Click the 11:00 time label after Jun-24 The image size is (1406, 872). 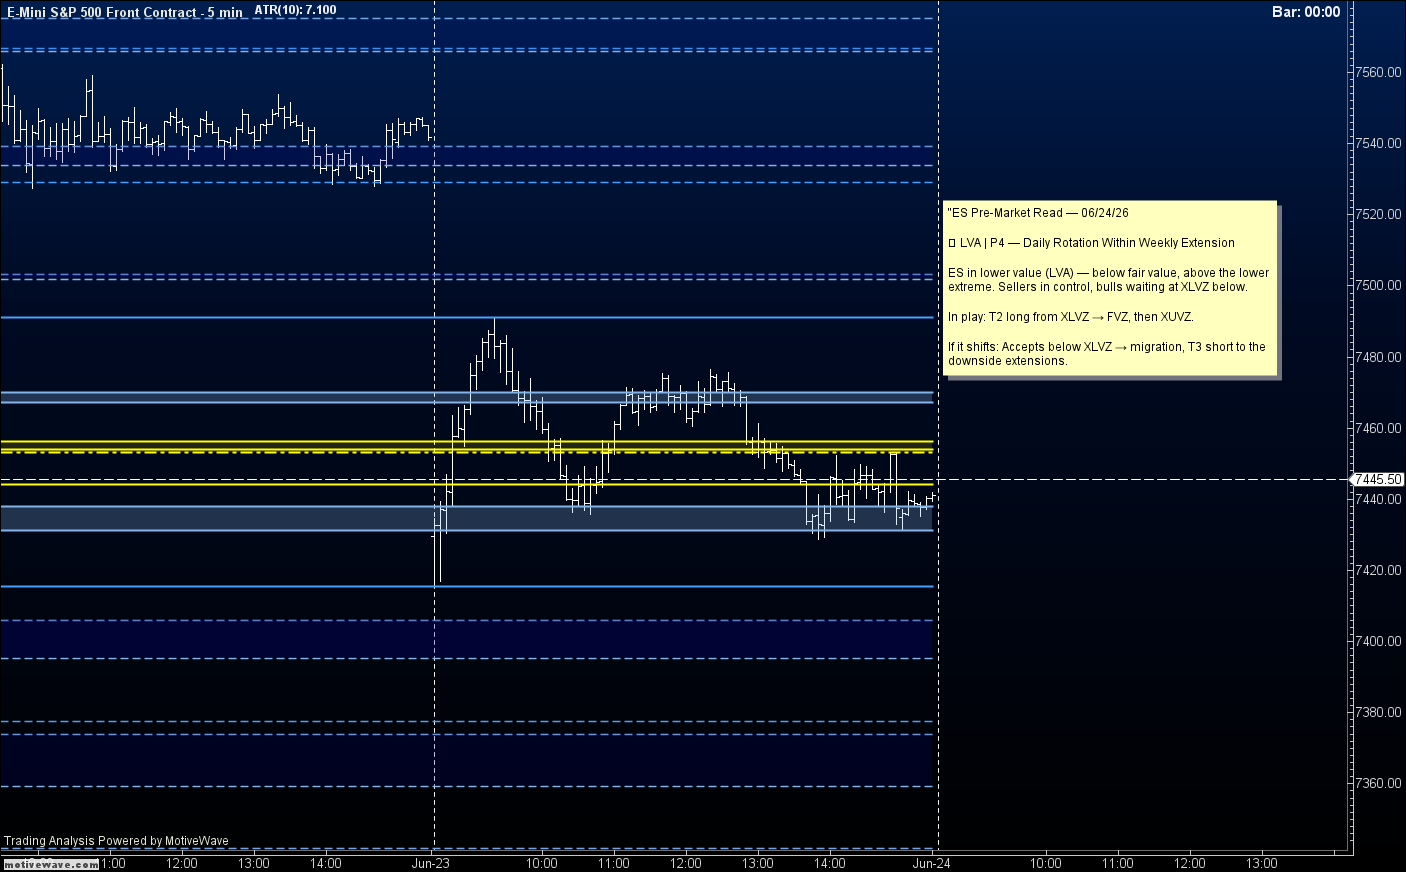pos(1118,863)
